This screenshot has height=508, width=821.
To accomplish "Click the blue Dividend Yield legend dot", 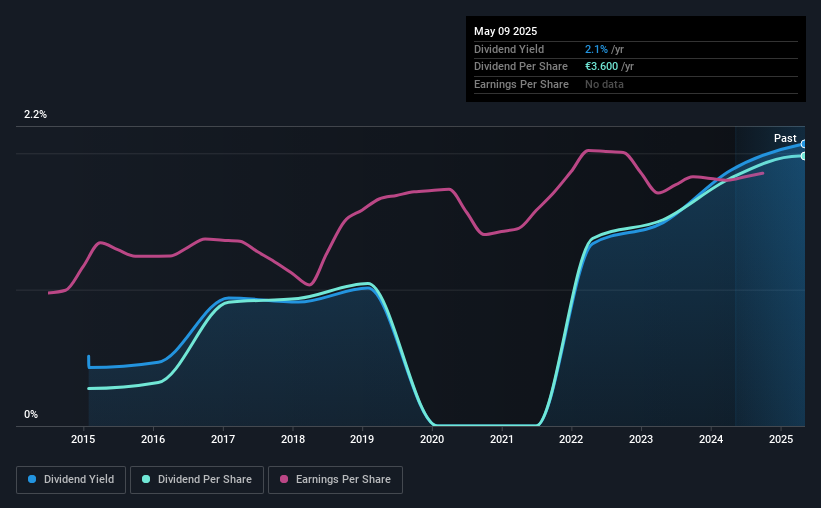I will 32,479.
